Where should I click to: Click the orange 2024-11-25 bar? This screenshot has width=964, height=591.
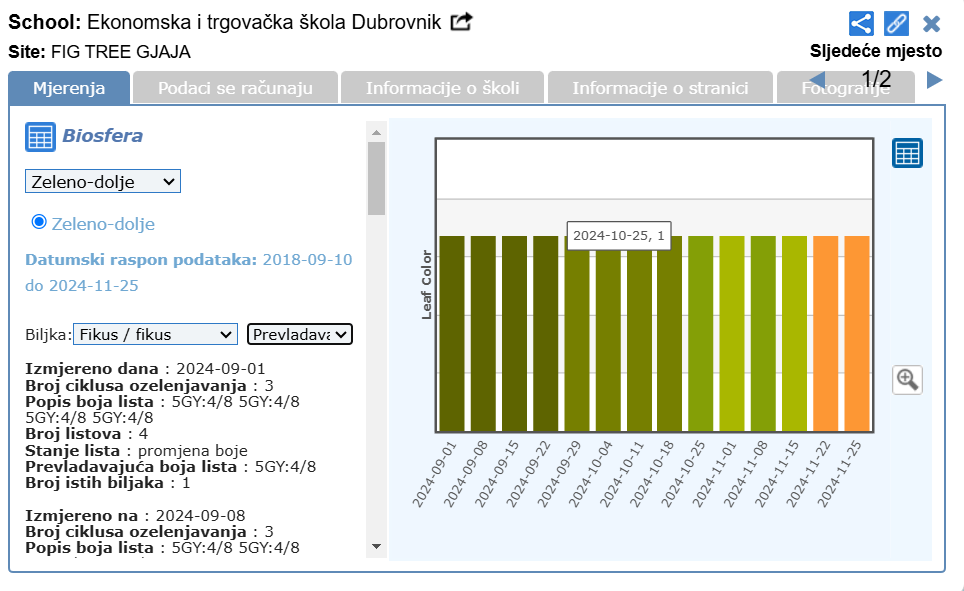coord(857,333)
